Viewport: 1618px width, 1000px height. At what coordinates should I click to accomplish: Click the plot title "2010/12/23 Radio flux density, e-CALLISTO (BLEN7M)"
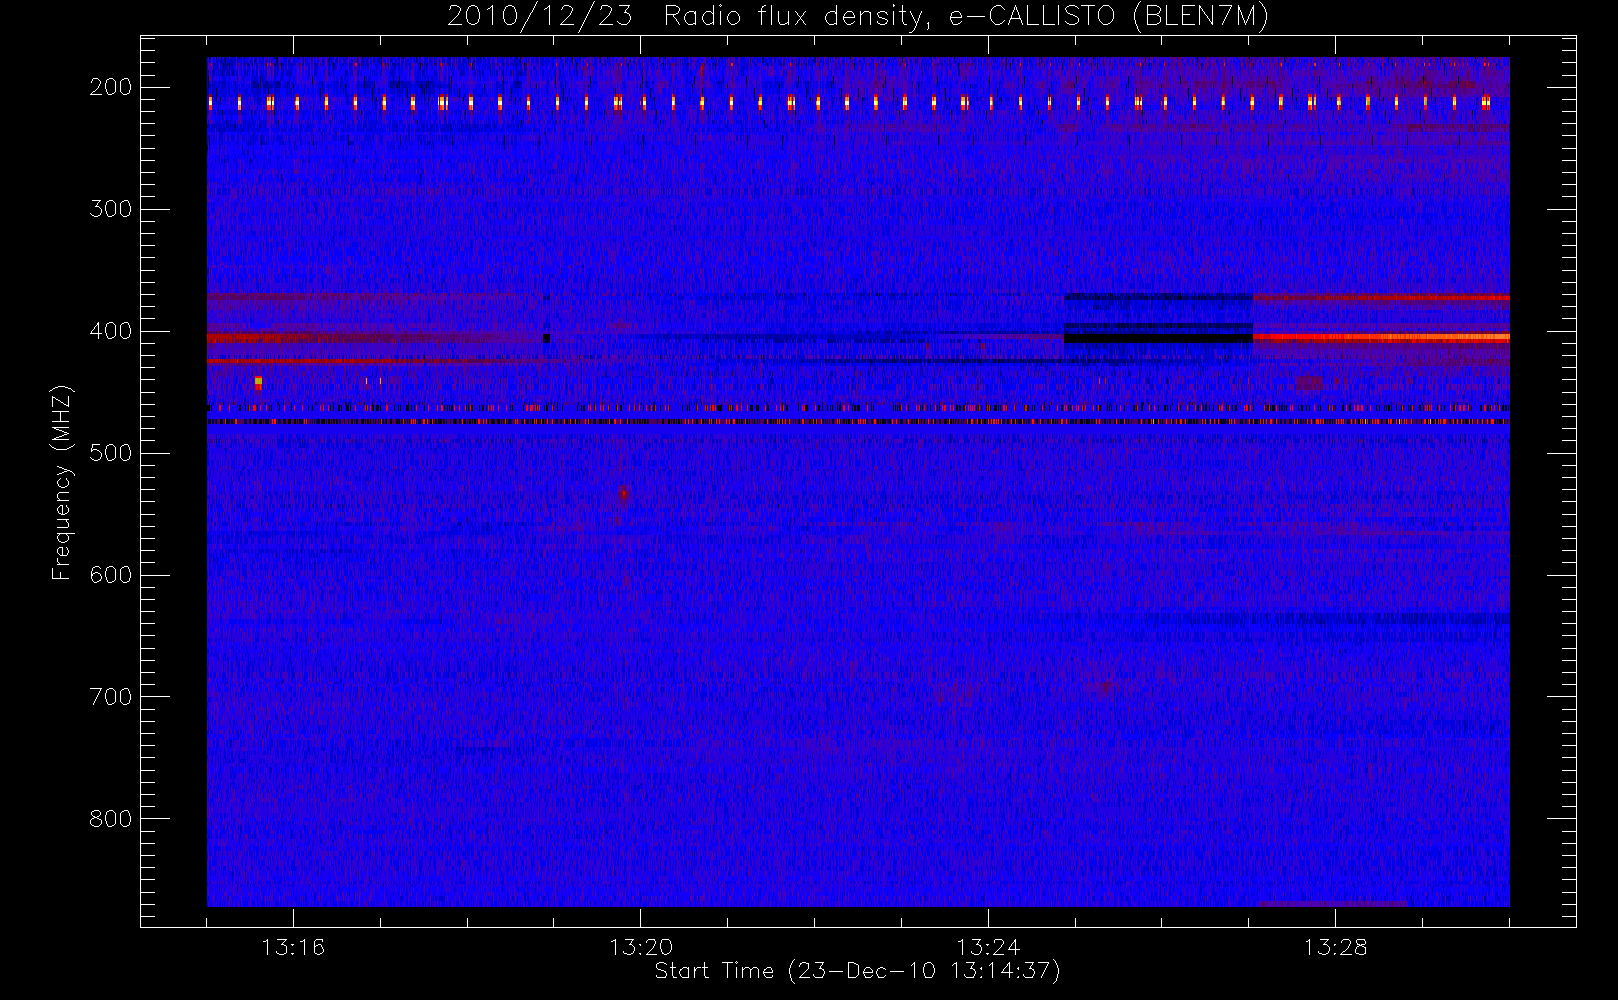pos(858,17)
